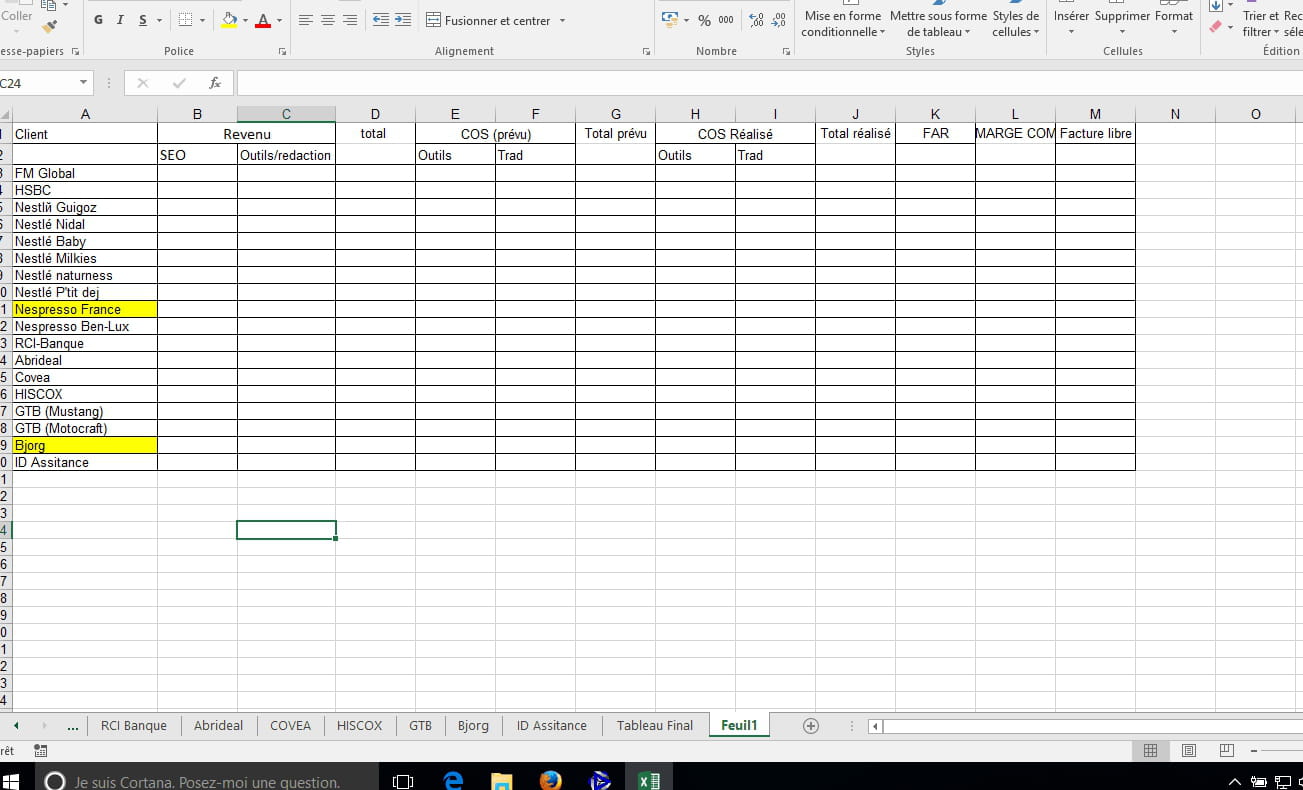Viewport: 1303px width, 790px height.
Task: Decrease decimal places
Action: coord(778,20)
